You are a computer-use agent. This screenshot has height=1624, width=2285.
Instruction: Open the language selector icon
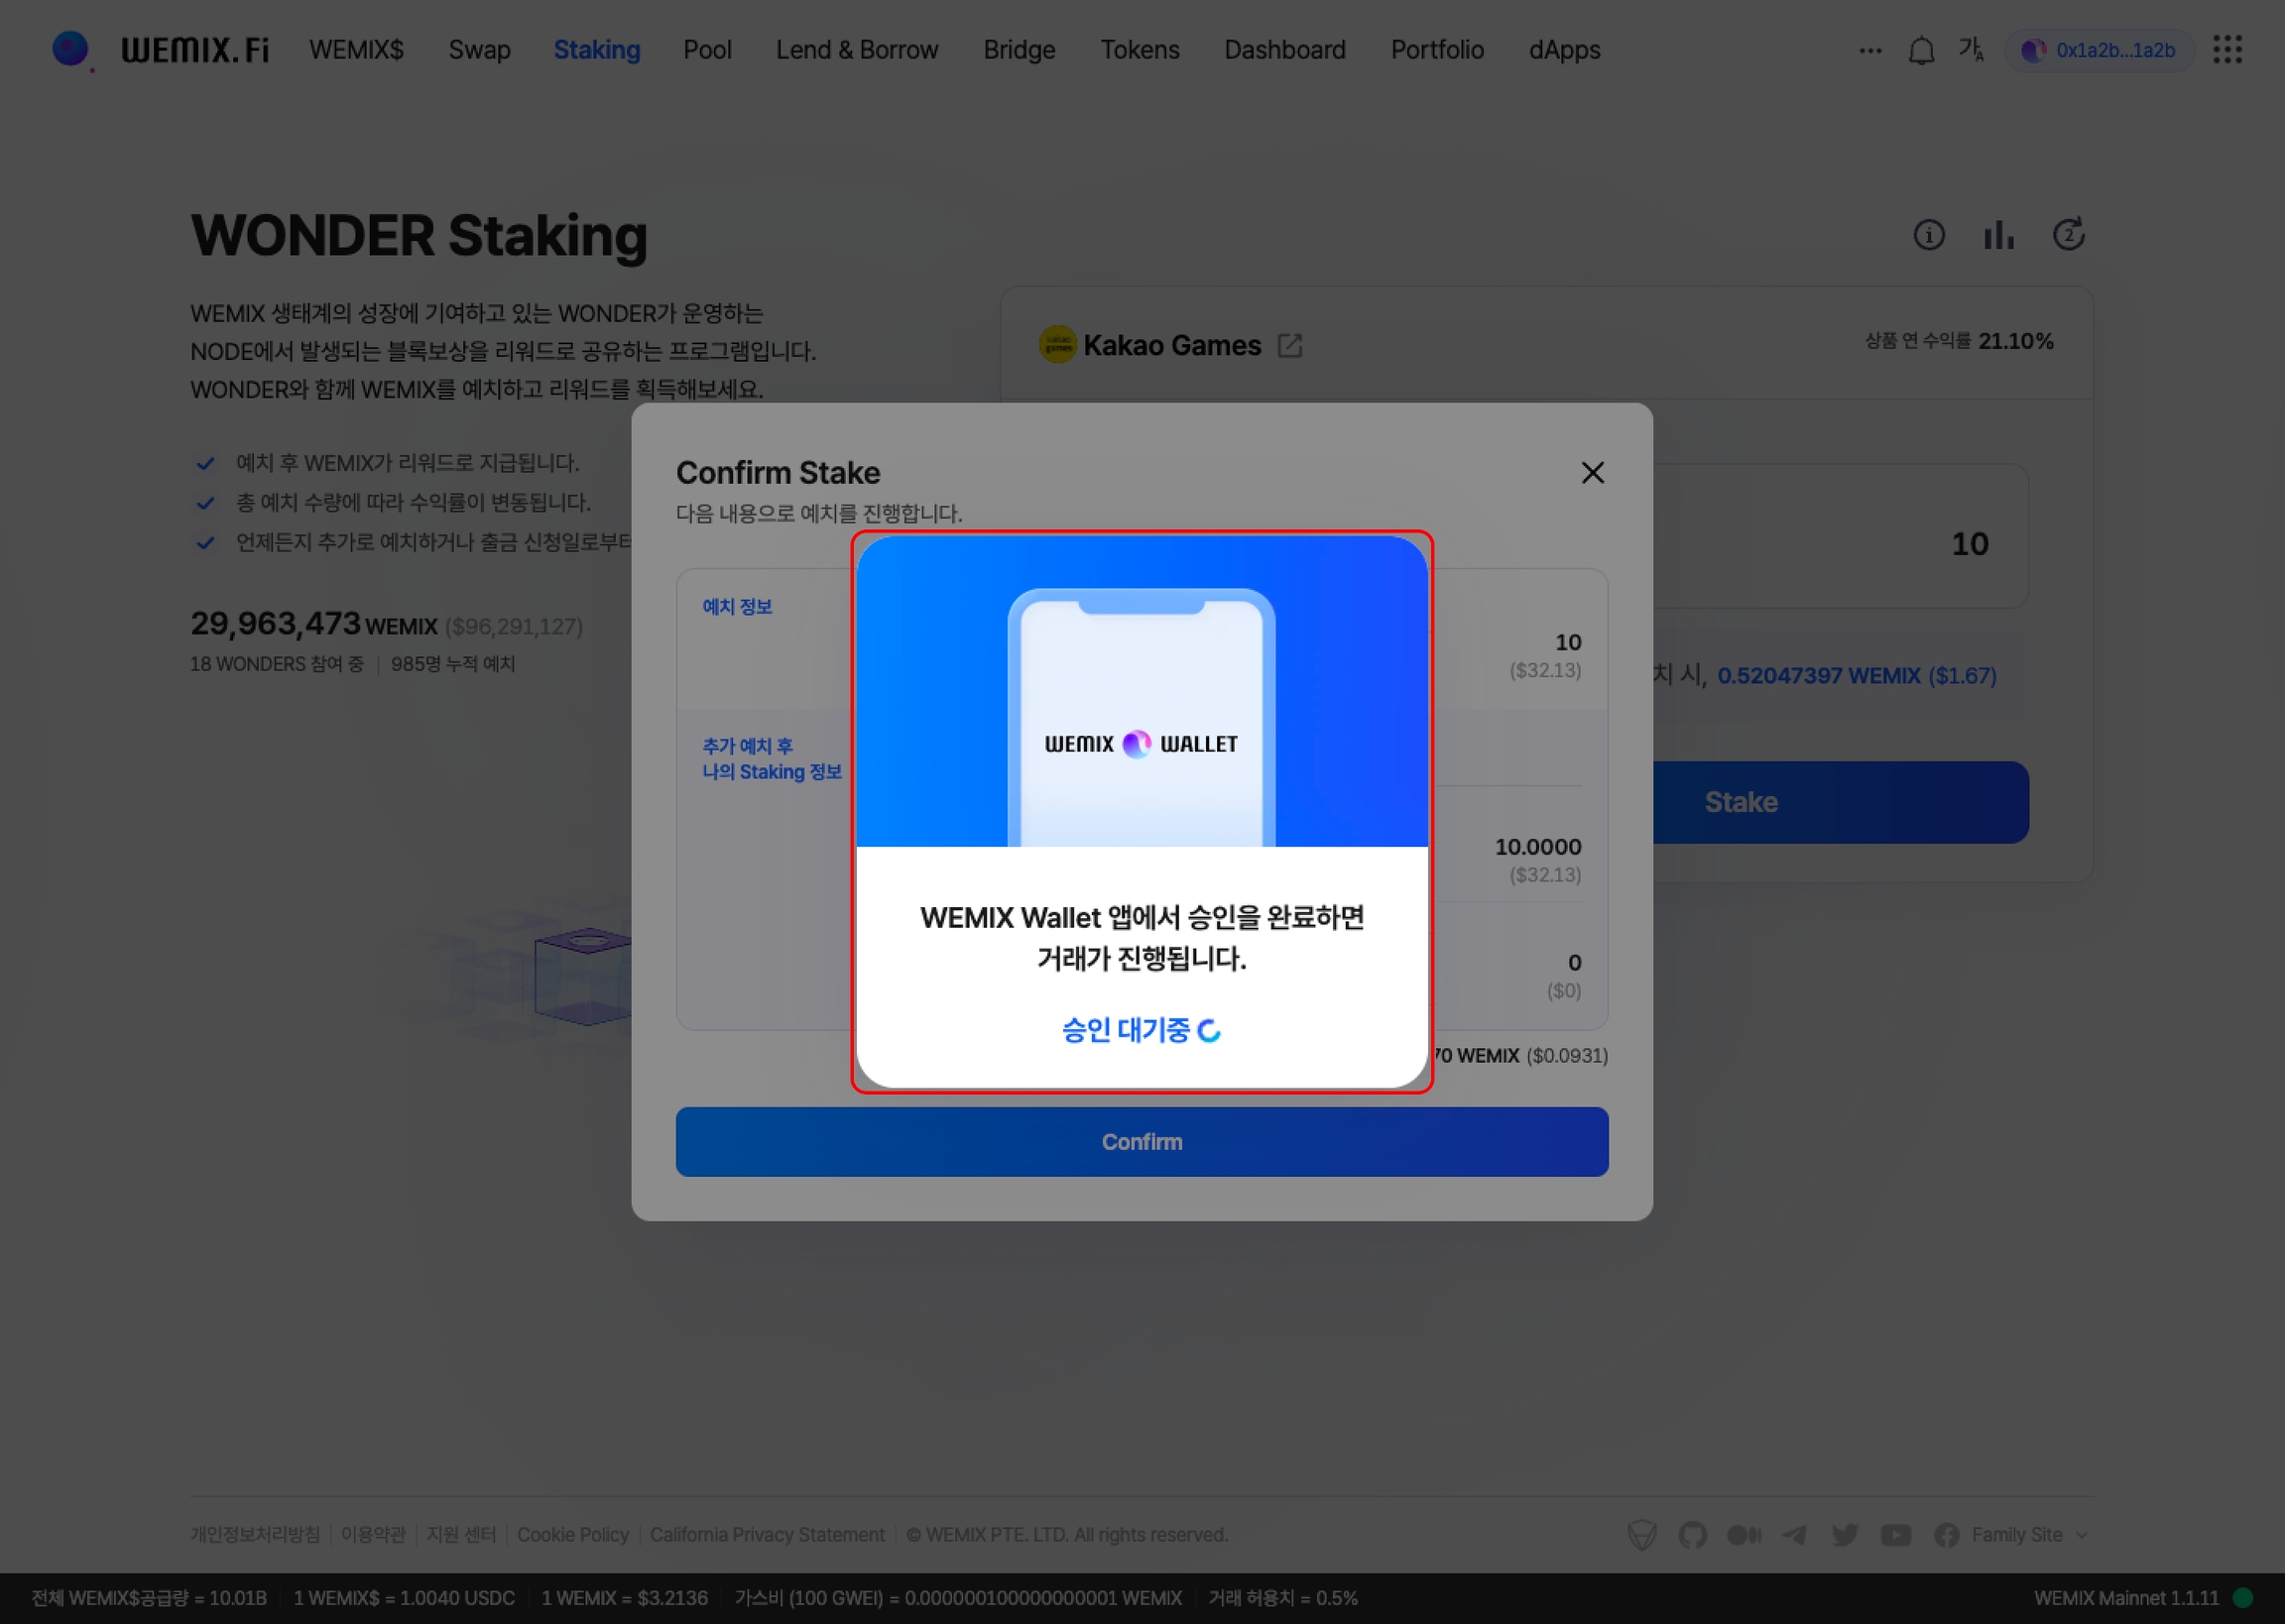tap(1971, 49)
